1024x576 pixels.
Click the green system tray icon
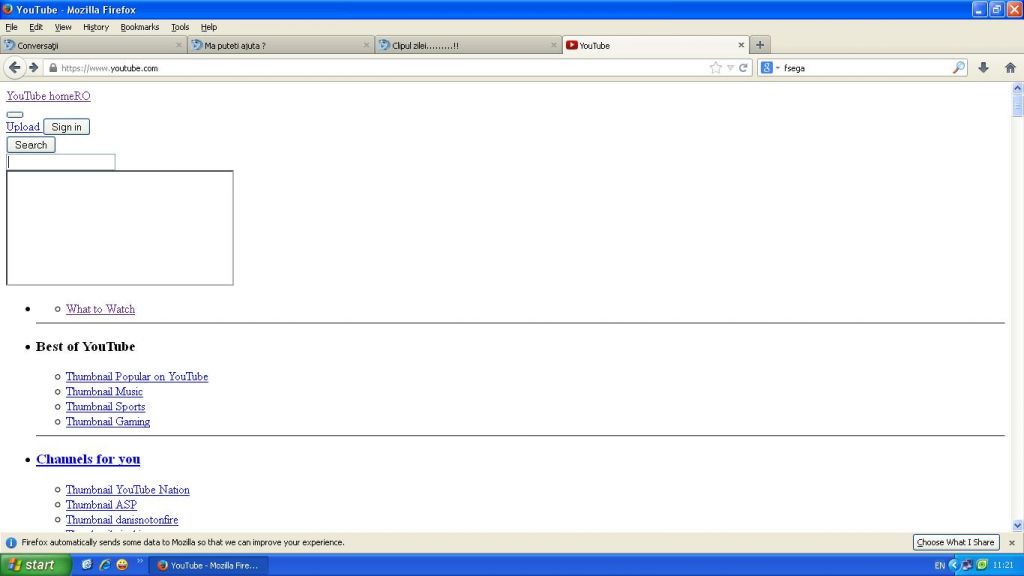[x=982, y=565]
